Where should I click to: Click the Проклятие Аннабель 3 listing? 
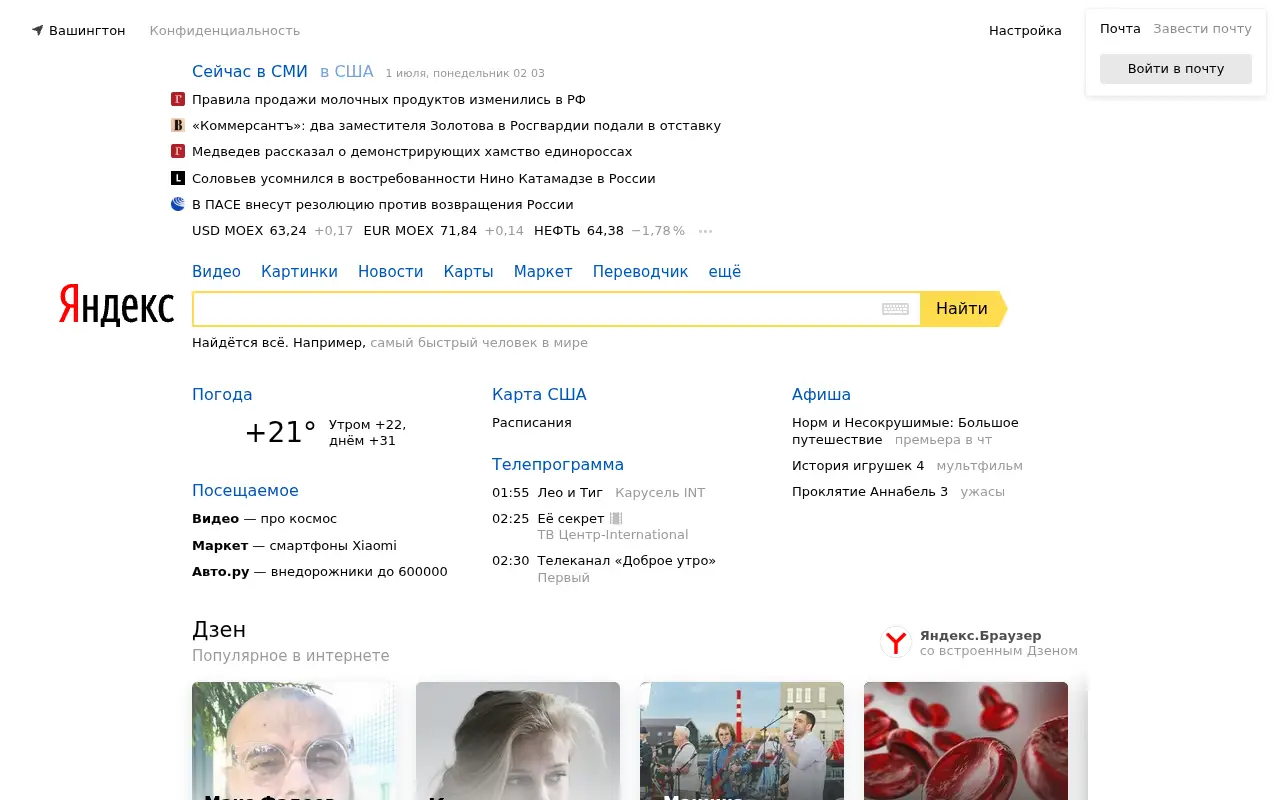click(x=870, y=491)
